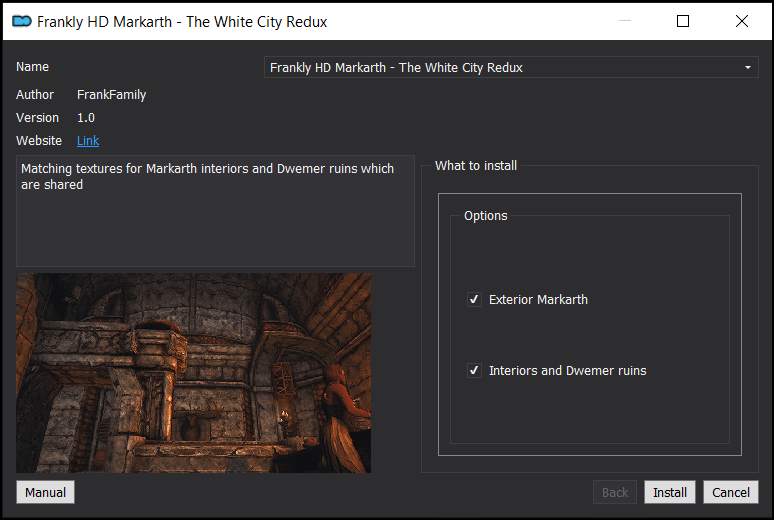Maximize the installer dialog window
Screen dimensions: 774x520
click(683, 21)
